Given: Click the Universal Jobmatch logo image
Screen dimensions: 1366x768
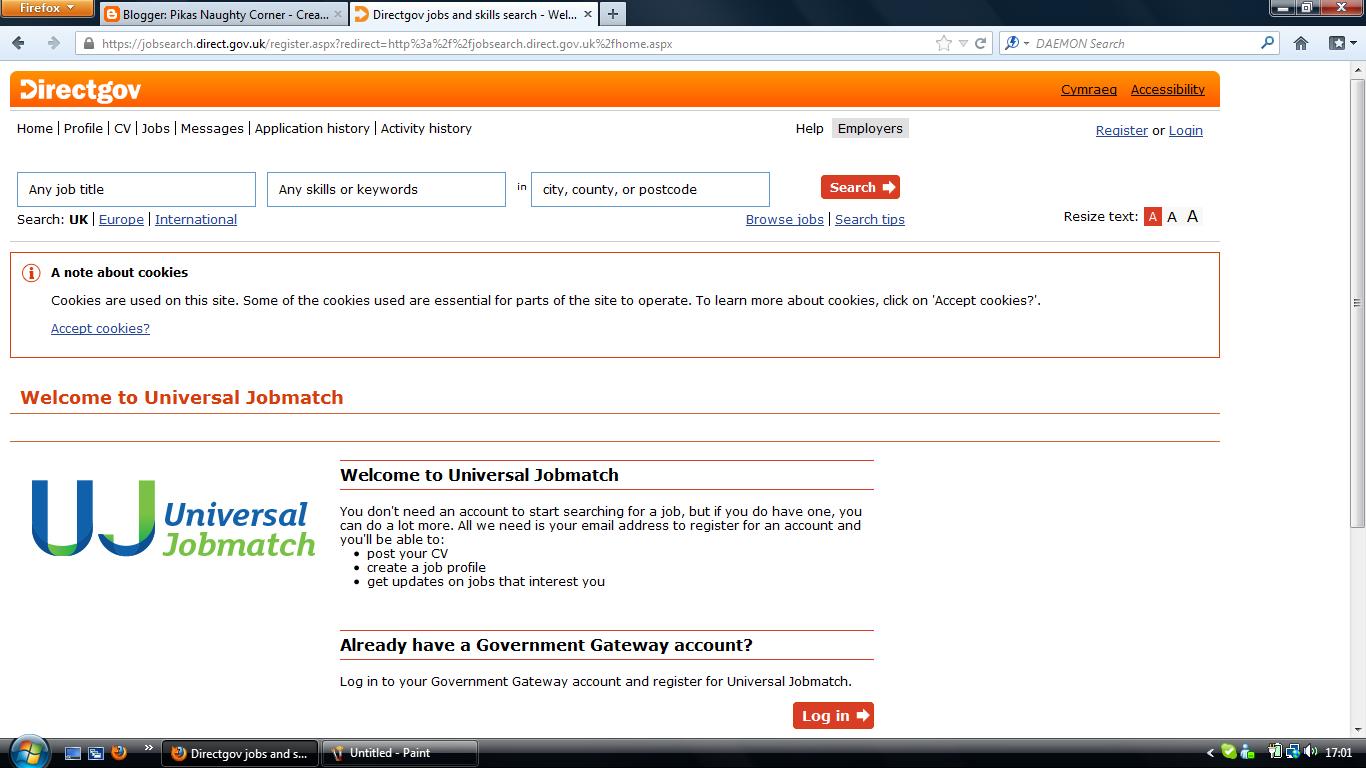Looking at the screenshot, I should [173, 518].
